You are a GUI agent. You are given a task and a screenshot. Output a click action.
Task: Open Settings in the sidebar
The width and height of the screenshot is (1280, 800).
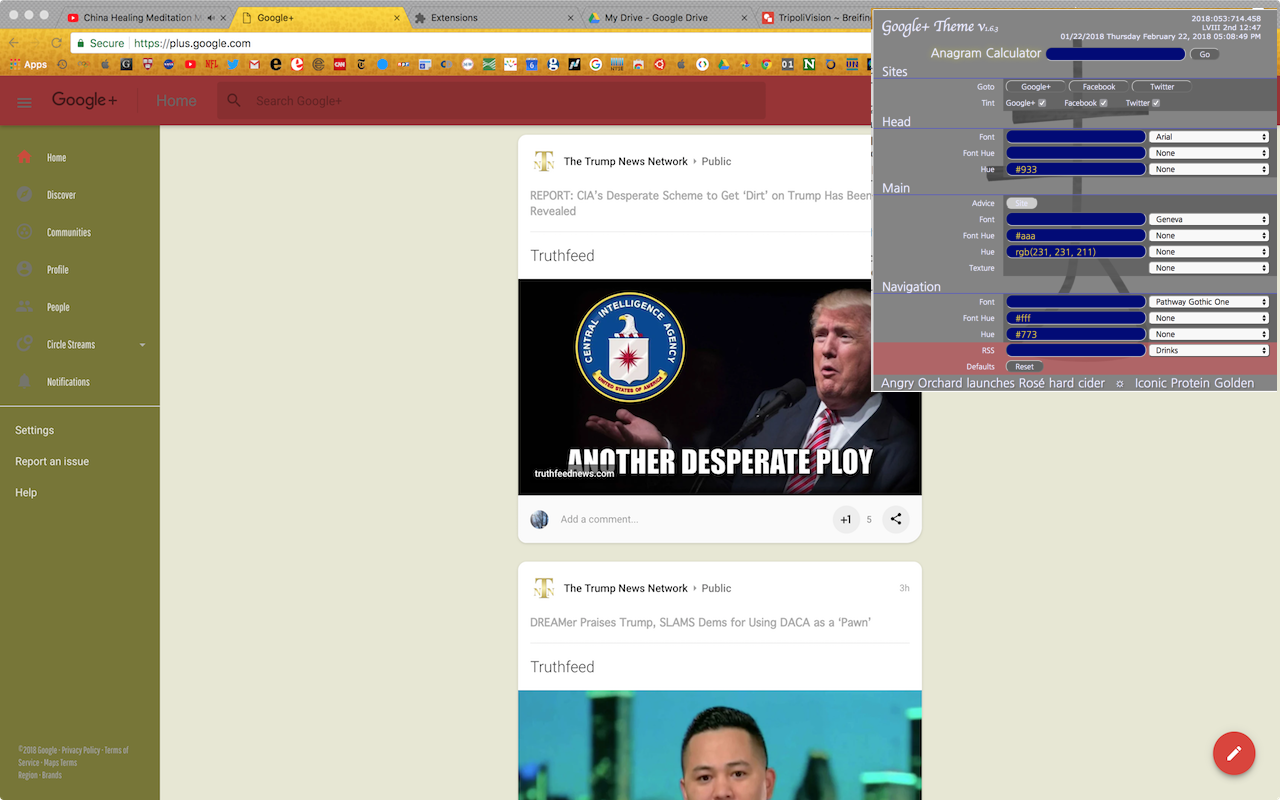pyautogui.click(x=34, y=430)
